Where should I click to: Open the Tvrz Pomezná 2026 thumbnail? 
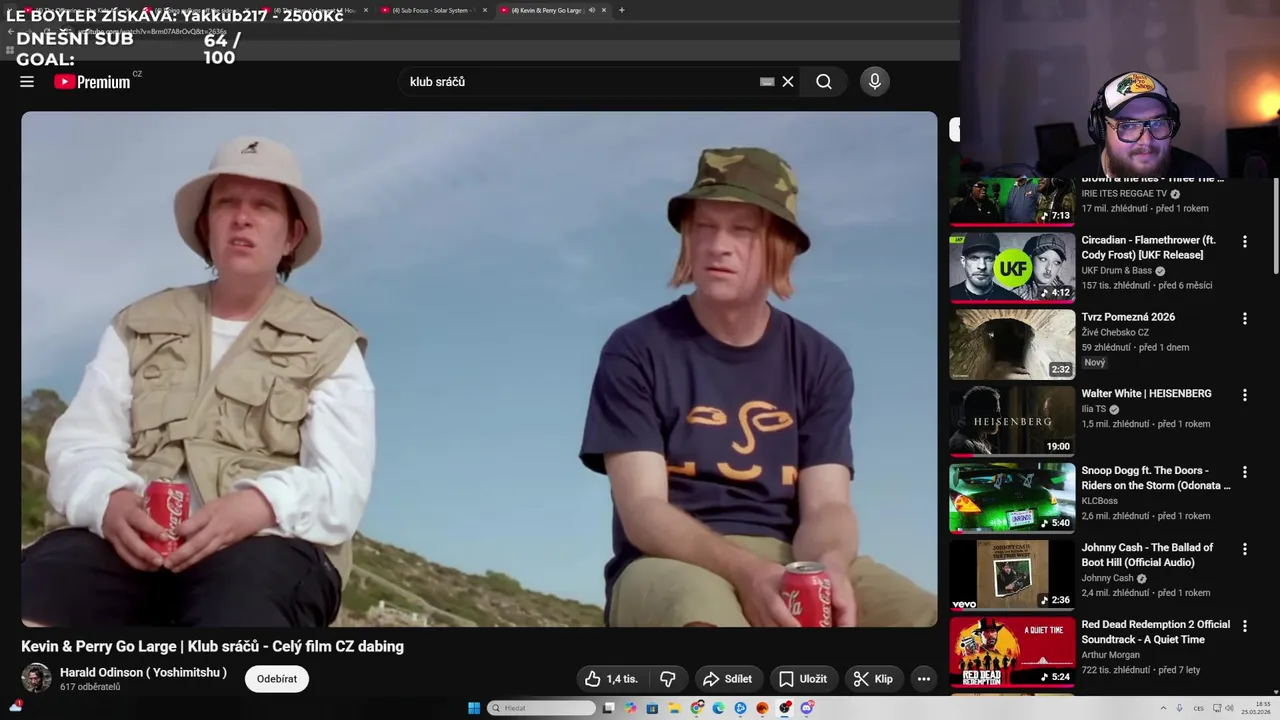[x=1012, y=344]
